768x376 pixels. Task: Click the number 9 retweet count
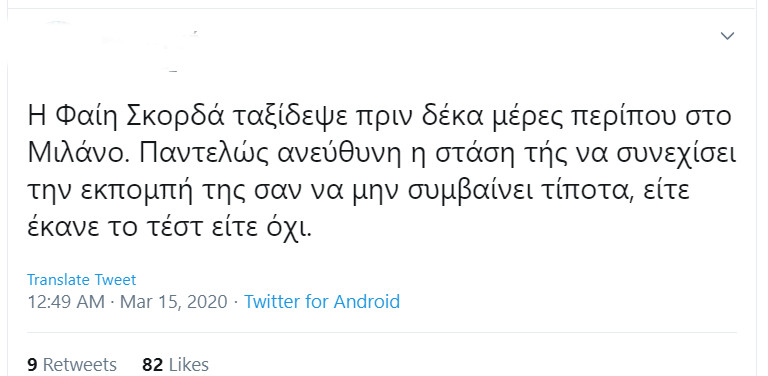[32, 365]
